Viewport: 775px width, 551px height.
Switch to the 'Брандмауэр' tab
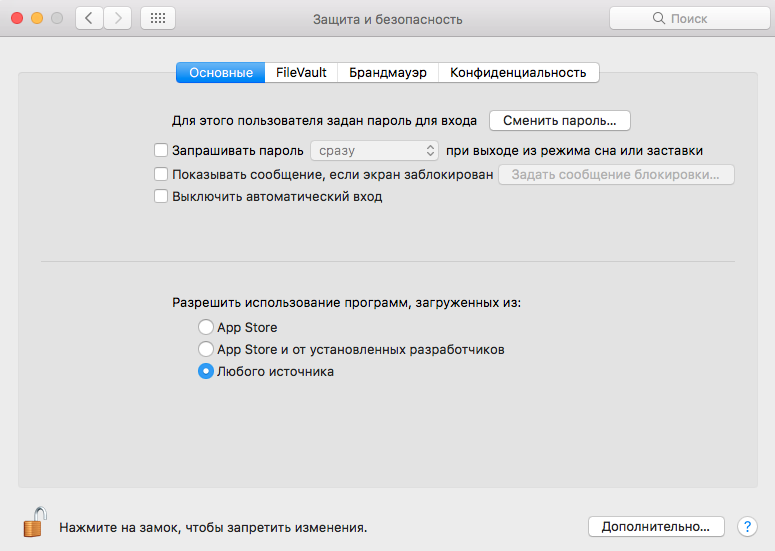click(388, 73)
